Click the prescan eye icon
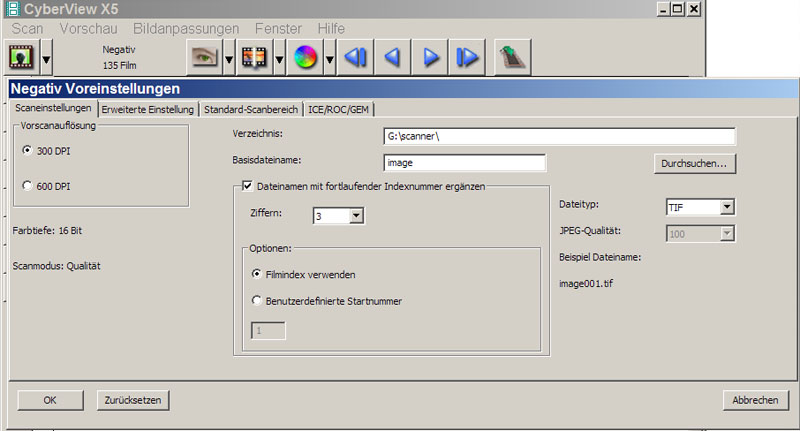Screen dimensions: 800x431 tap(204, 57)
